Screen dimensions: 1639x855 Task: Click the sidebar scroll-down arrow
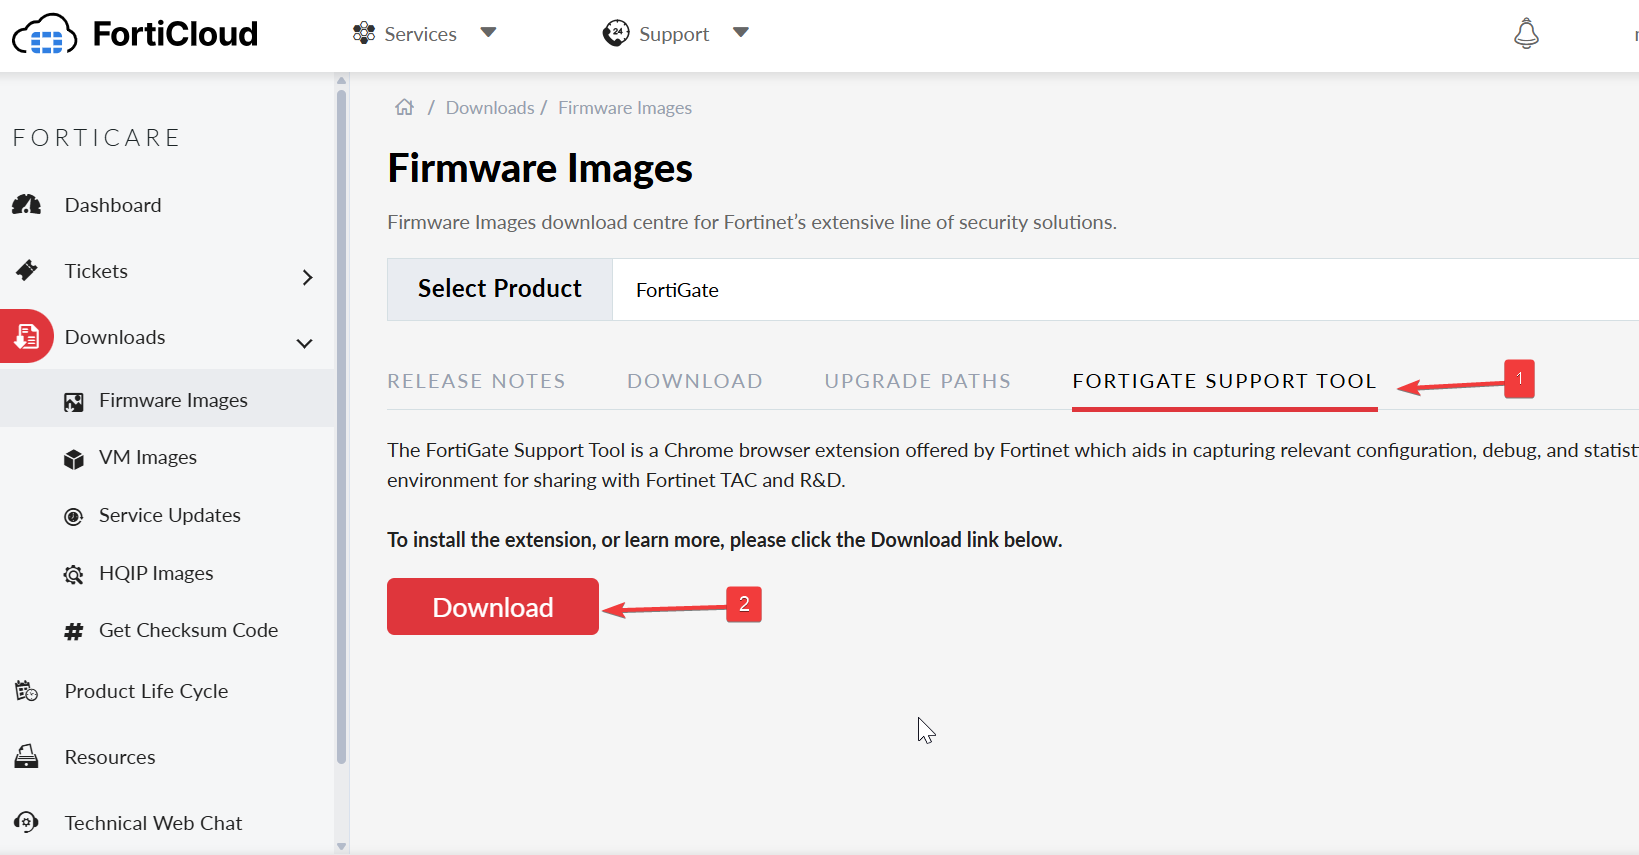(342, 846)
